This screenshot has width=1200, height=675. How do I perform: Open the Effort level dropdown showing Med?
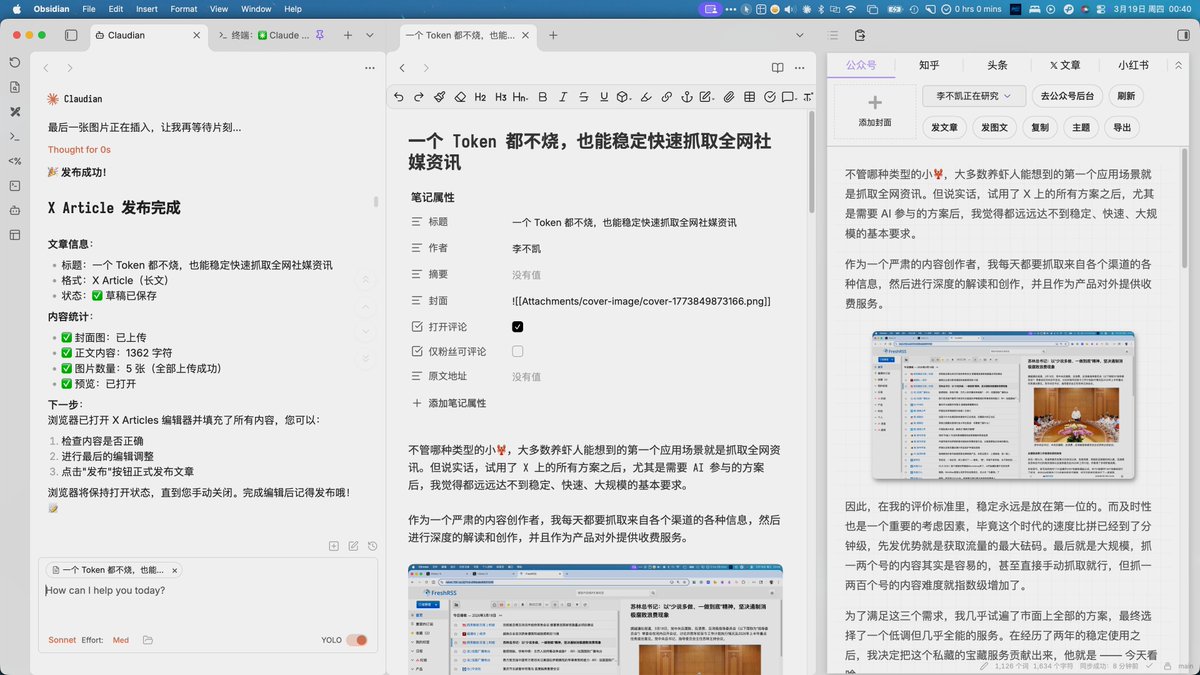pos(120,639)
